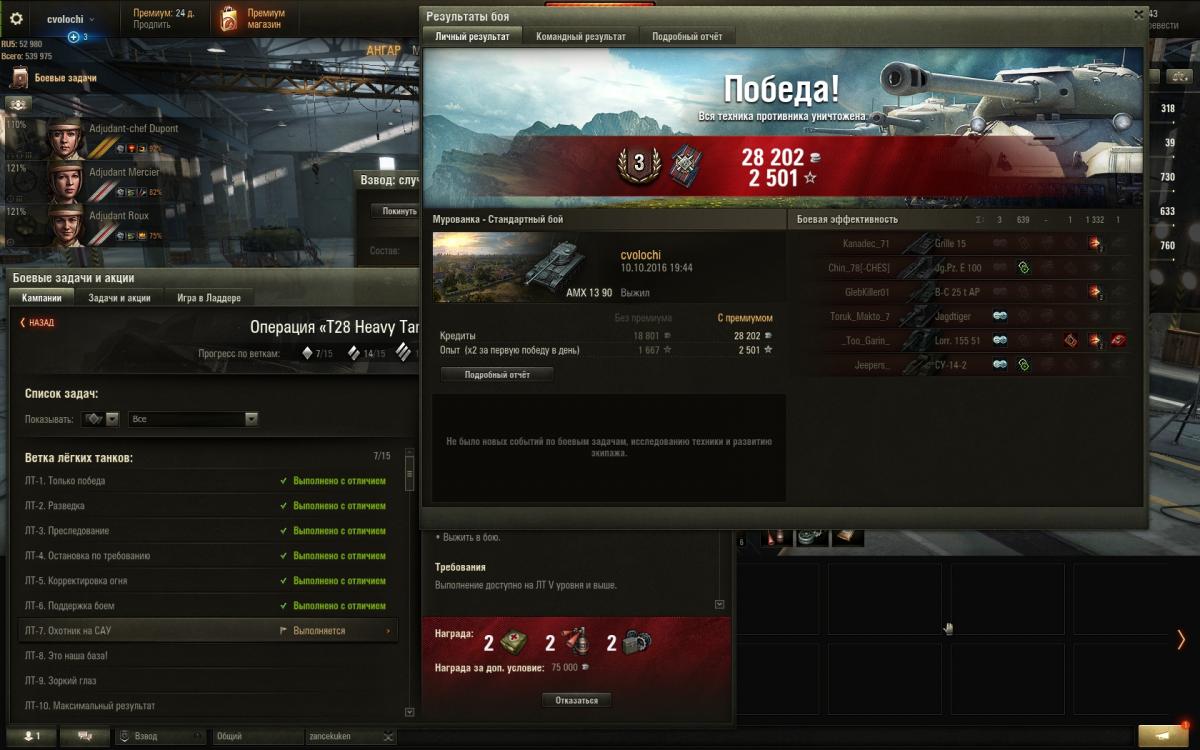This screenshot has height=750, width=1200.
Task: Click fire extinguisher reward icon
Action: 576,642
